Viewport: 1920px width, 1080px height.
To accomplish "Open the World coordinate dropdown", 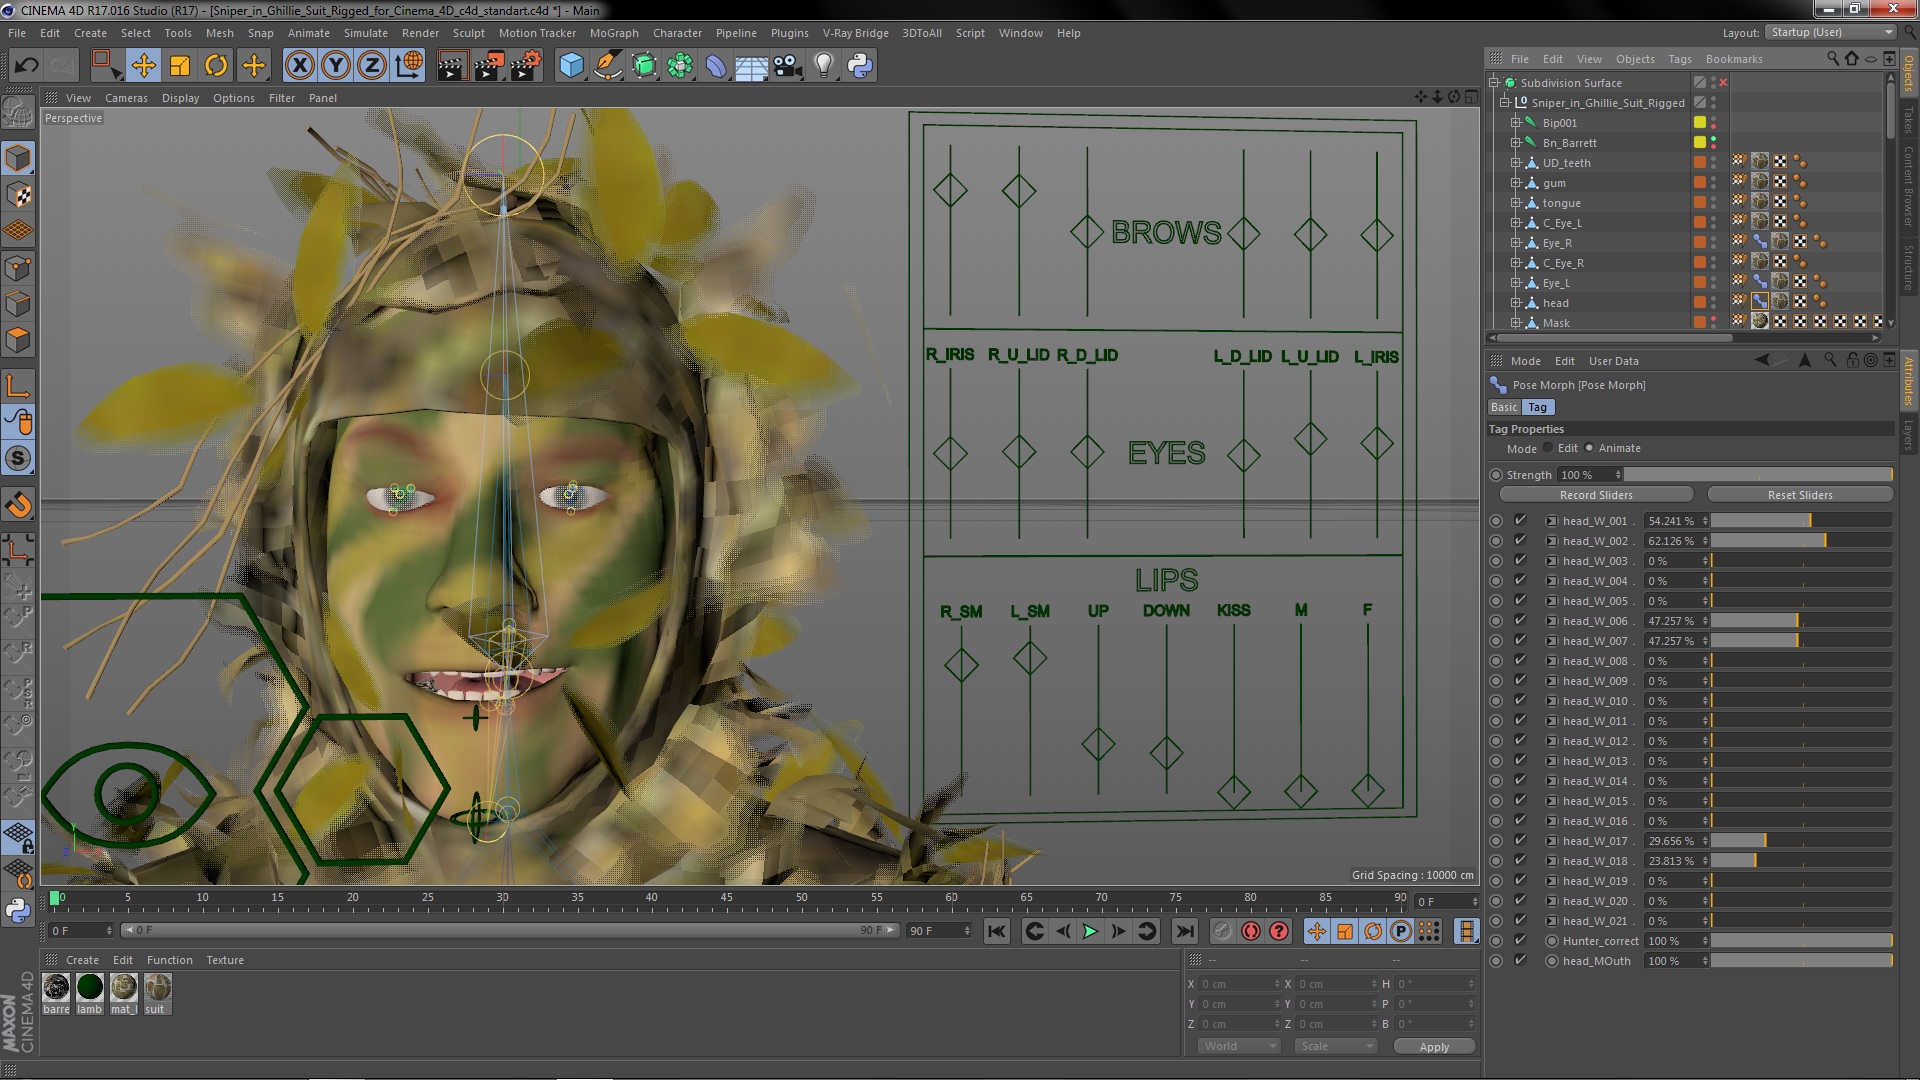I will tap(1239, 1046).
